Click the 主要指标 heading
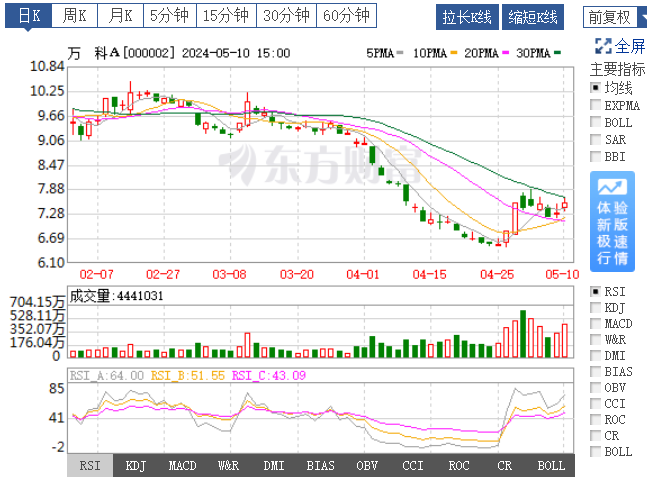647x482 pixels. pos(617,69)
